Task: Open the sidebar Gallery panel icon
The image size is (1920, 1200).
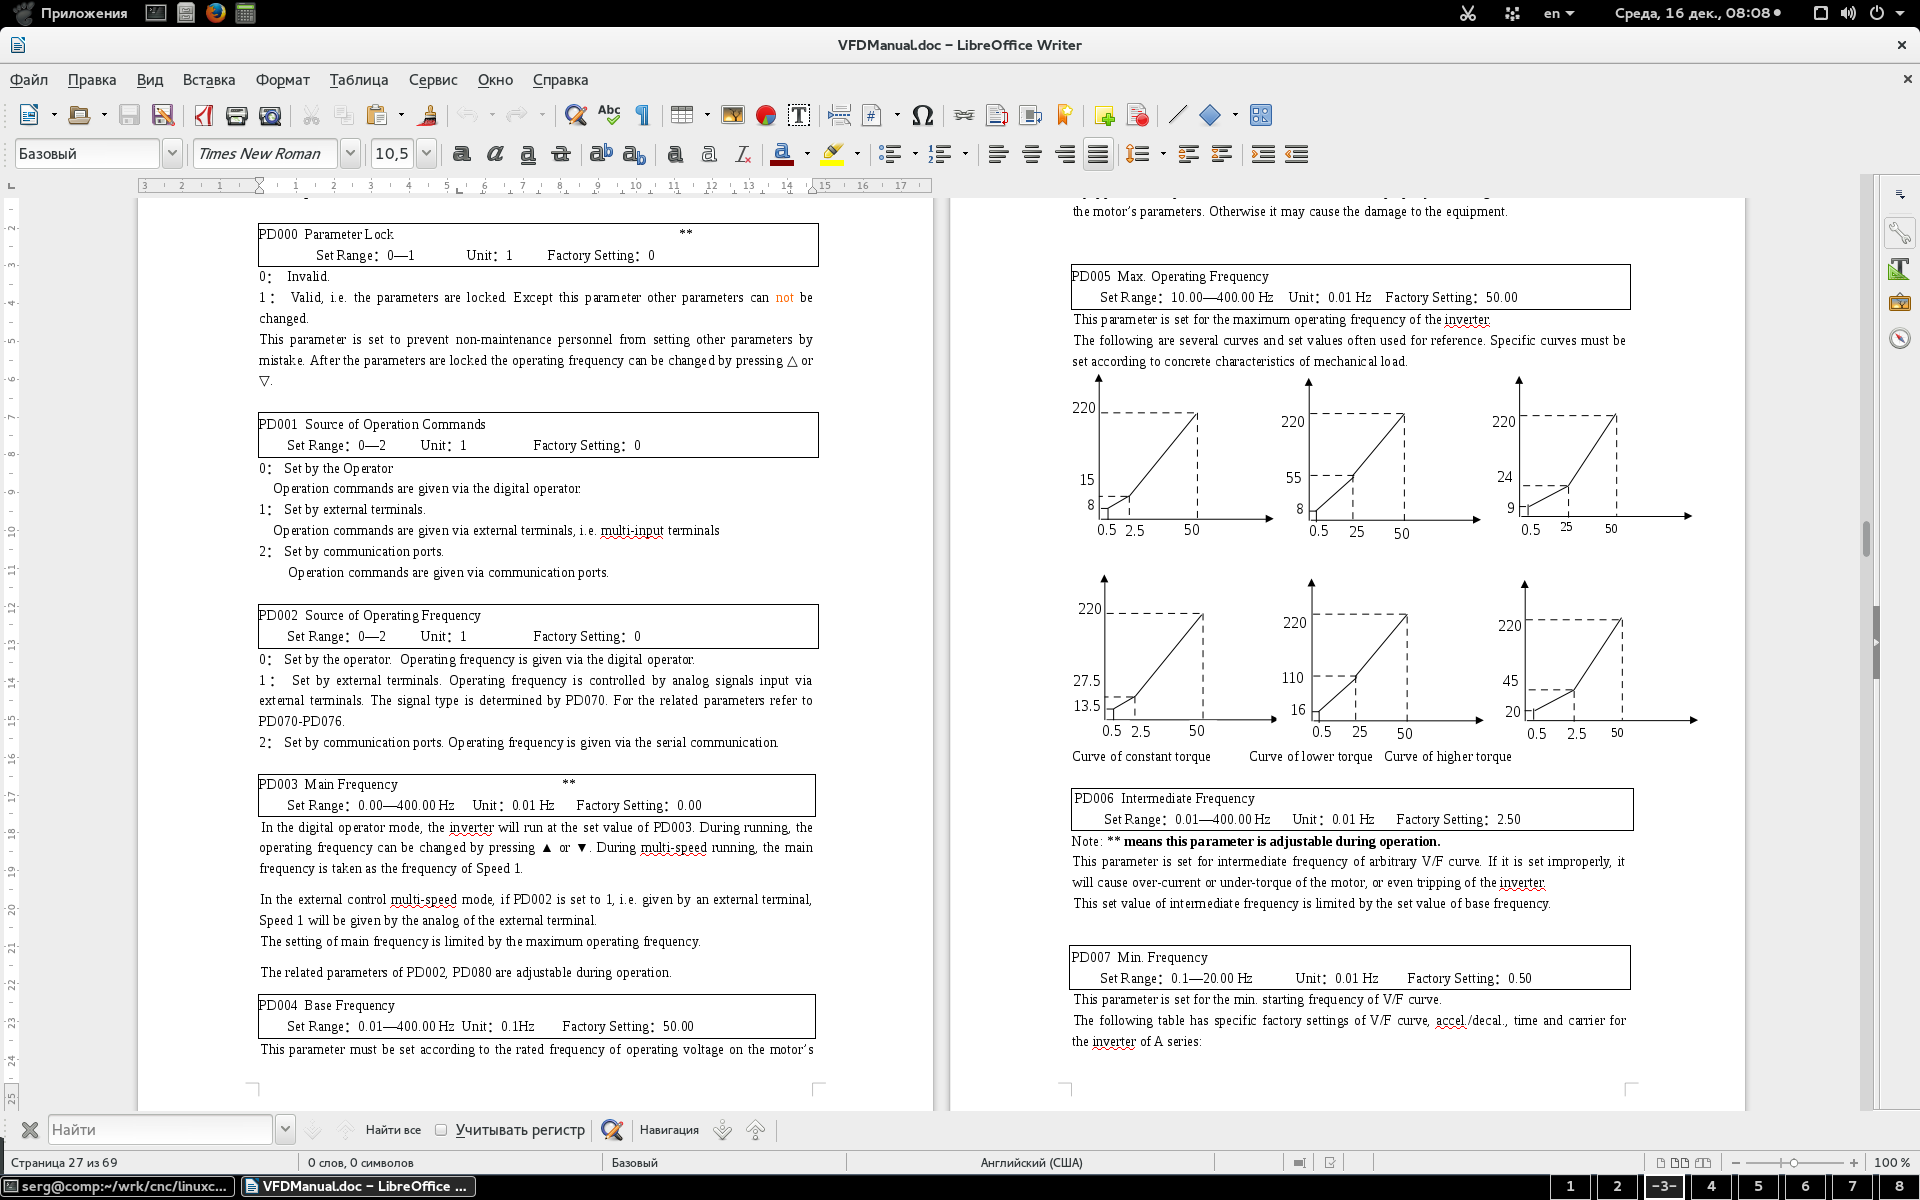Action: pyautogui.click(x=1899, y=303)
